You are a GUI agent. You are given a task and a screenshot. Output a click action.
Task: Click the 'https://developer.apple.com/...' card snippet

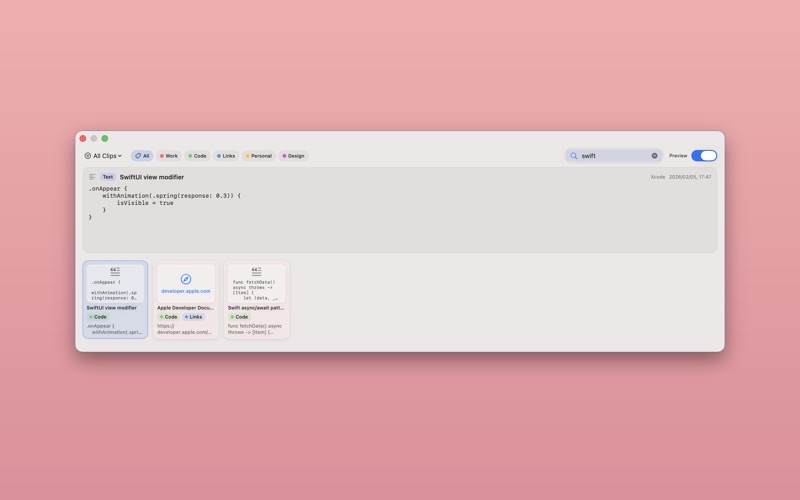click(x=184, y=329)
